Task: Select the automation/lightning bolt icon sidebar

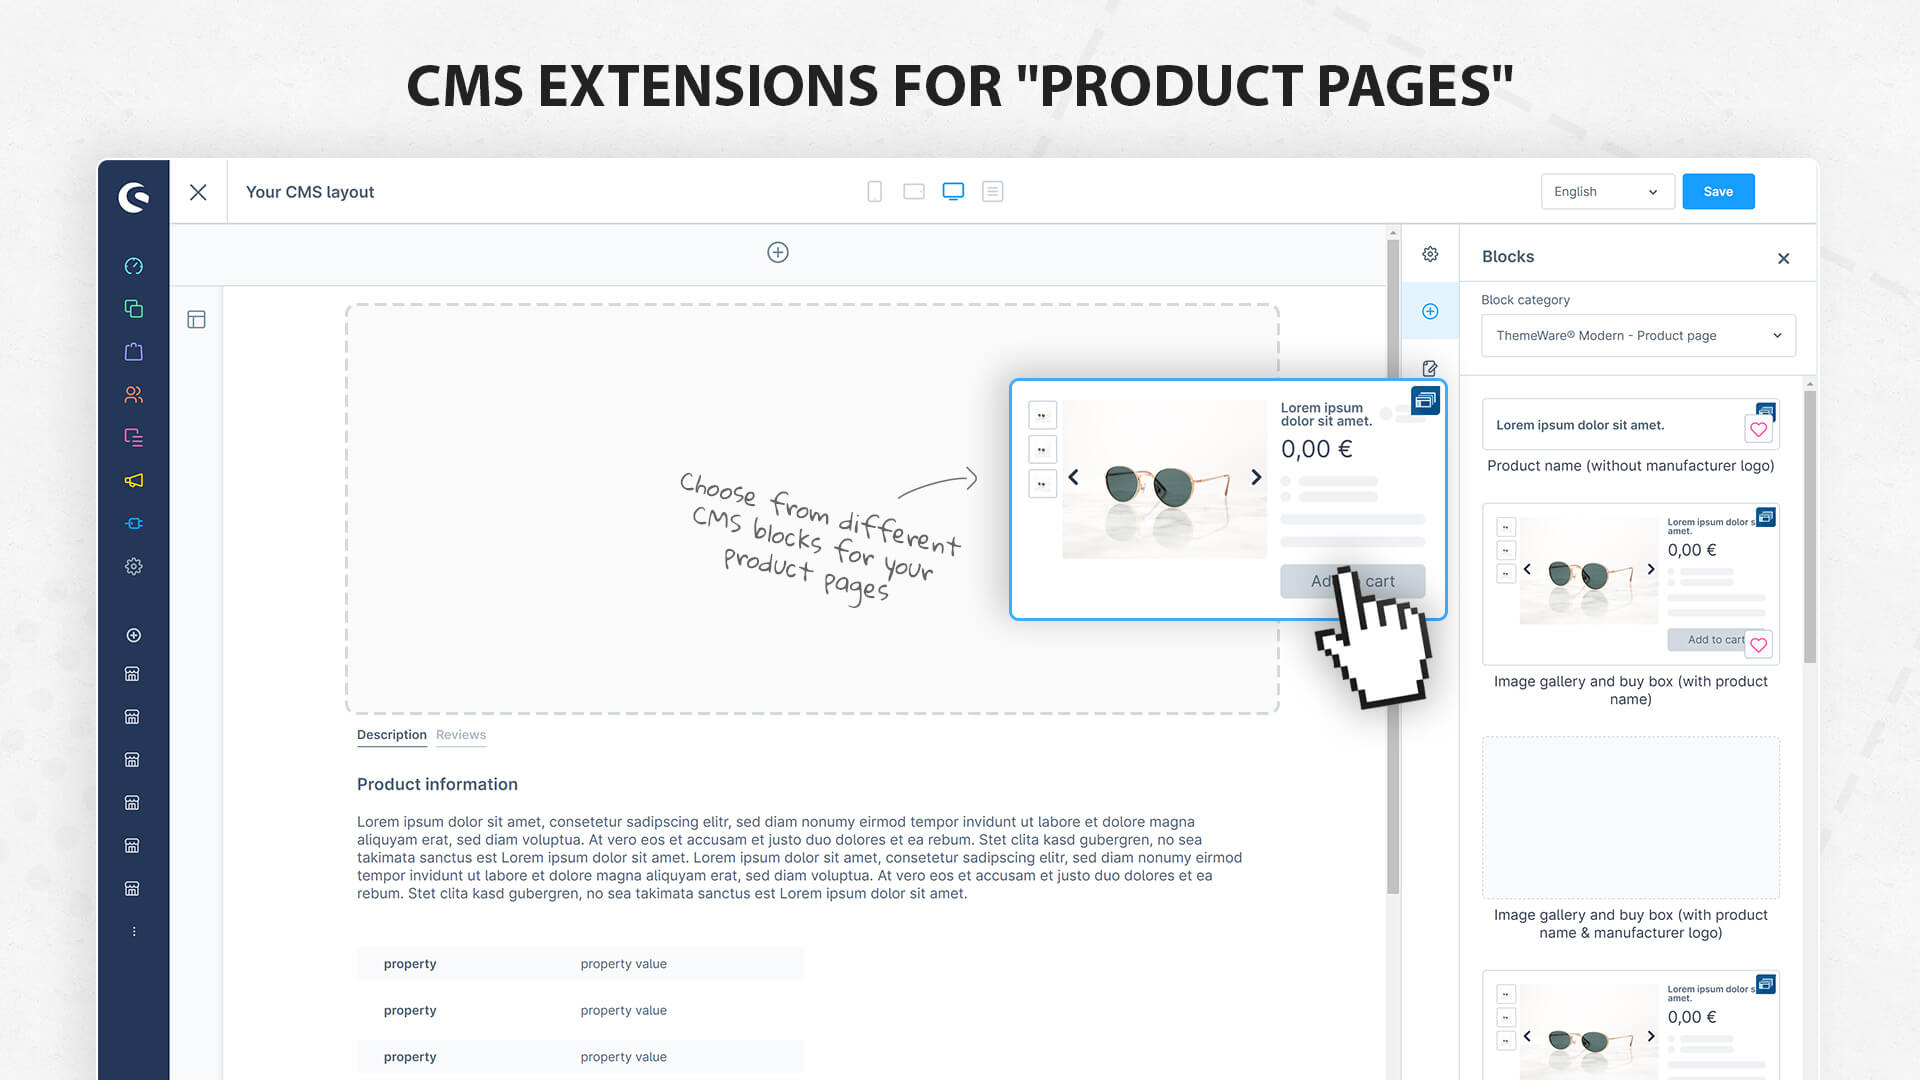Action: pos(132,524)
